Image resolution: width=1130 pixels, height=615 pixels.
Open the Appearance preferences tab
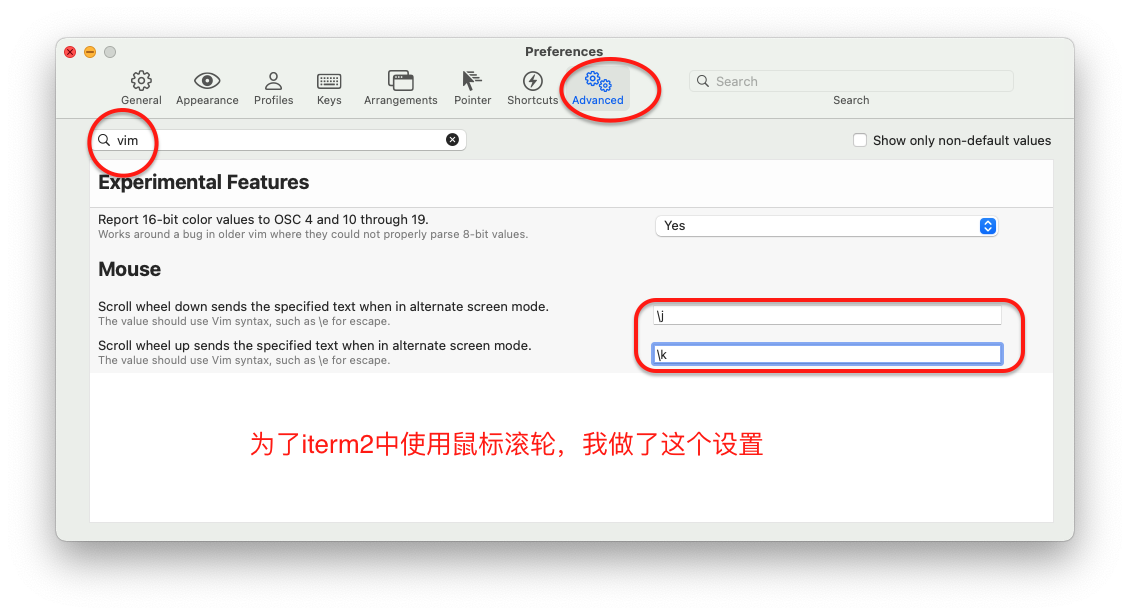click(207, 89)
